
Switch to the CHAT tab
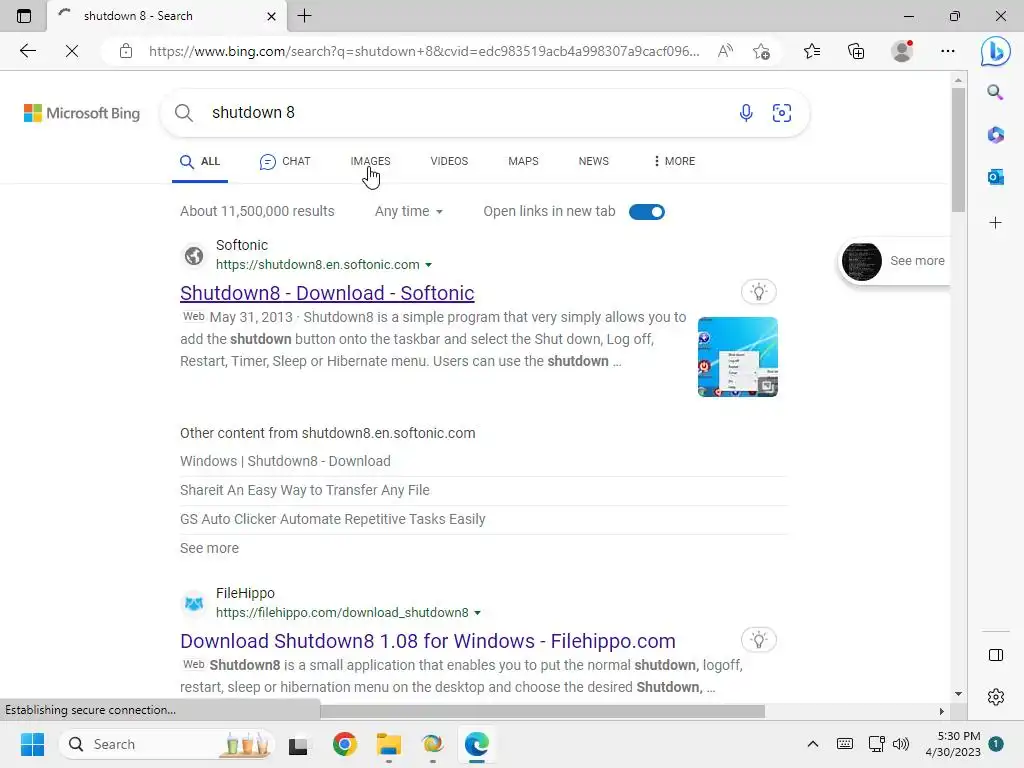point(285,161)
